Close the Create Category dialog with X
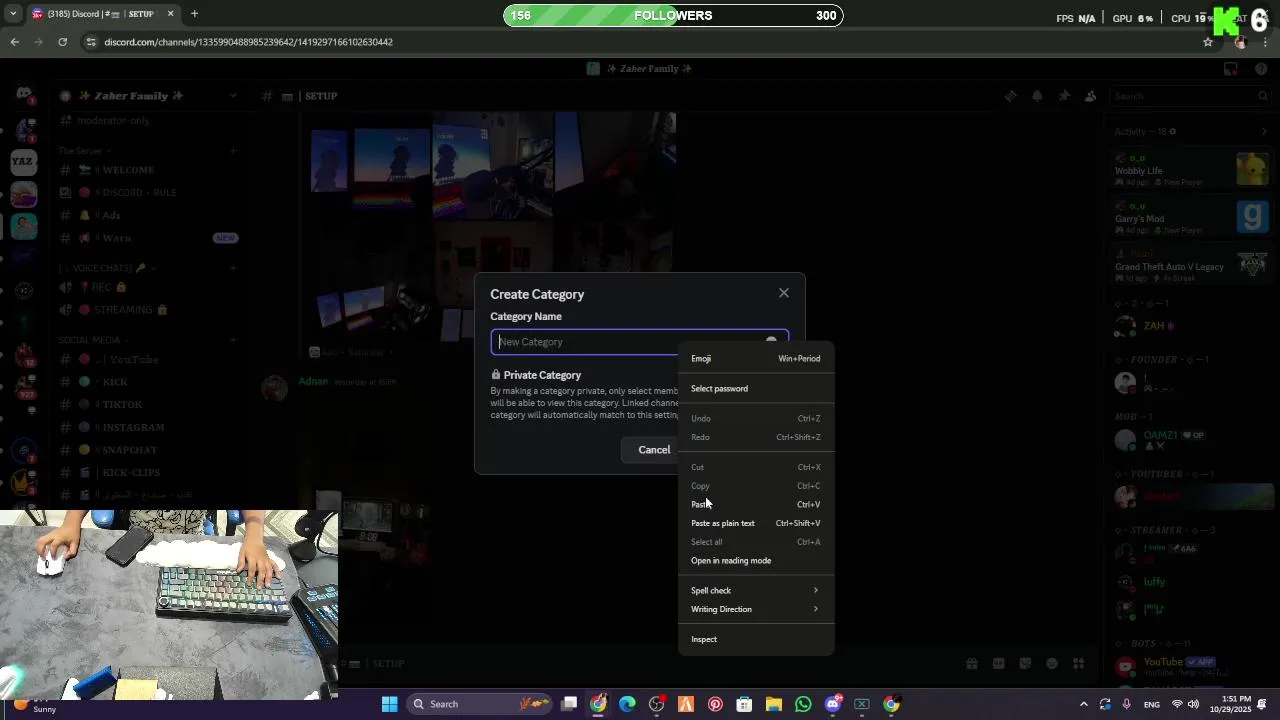 pos(784,293)
